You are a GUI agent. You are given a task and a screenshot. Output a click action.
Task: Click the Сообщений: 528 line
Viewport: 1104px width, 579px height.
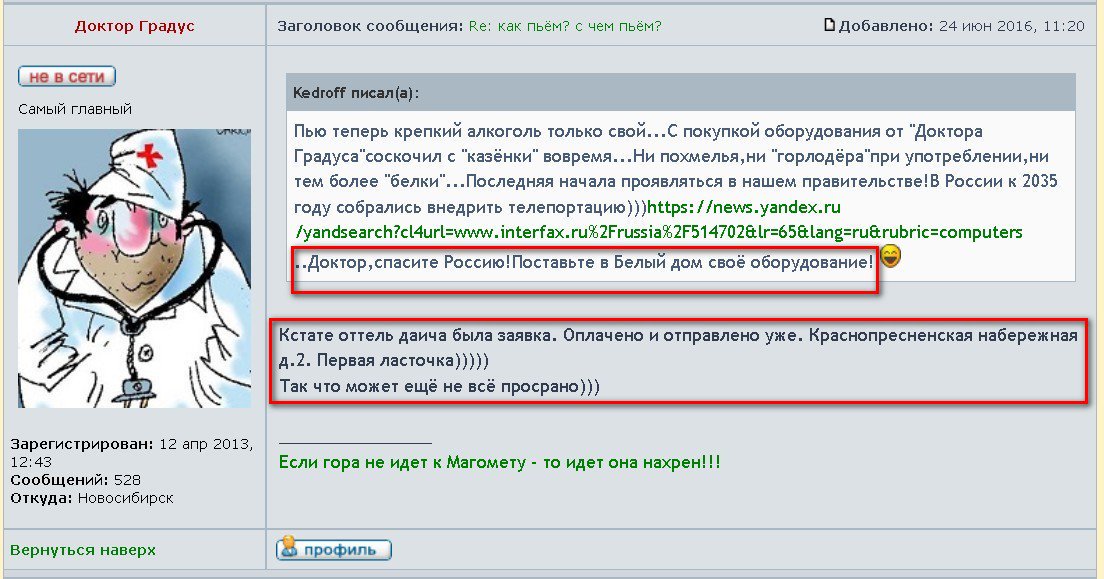(75, 480)
